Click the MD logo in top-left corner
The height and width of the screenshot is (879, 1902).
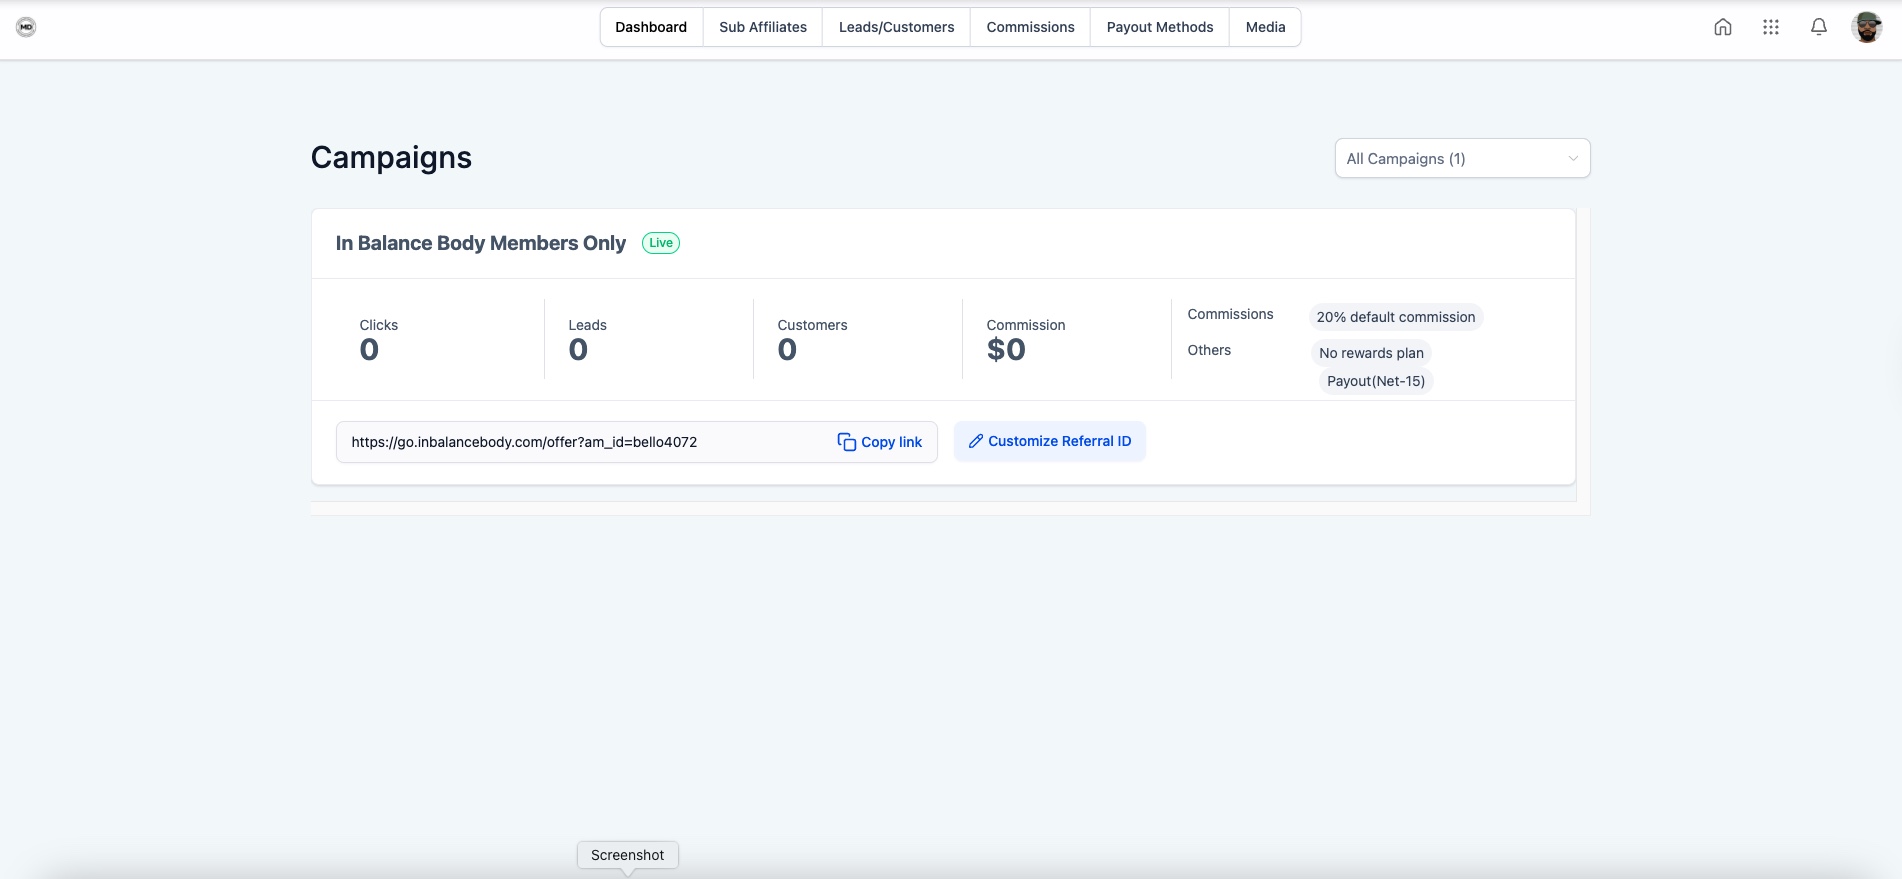pos(26,27)
